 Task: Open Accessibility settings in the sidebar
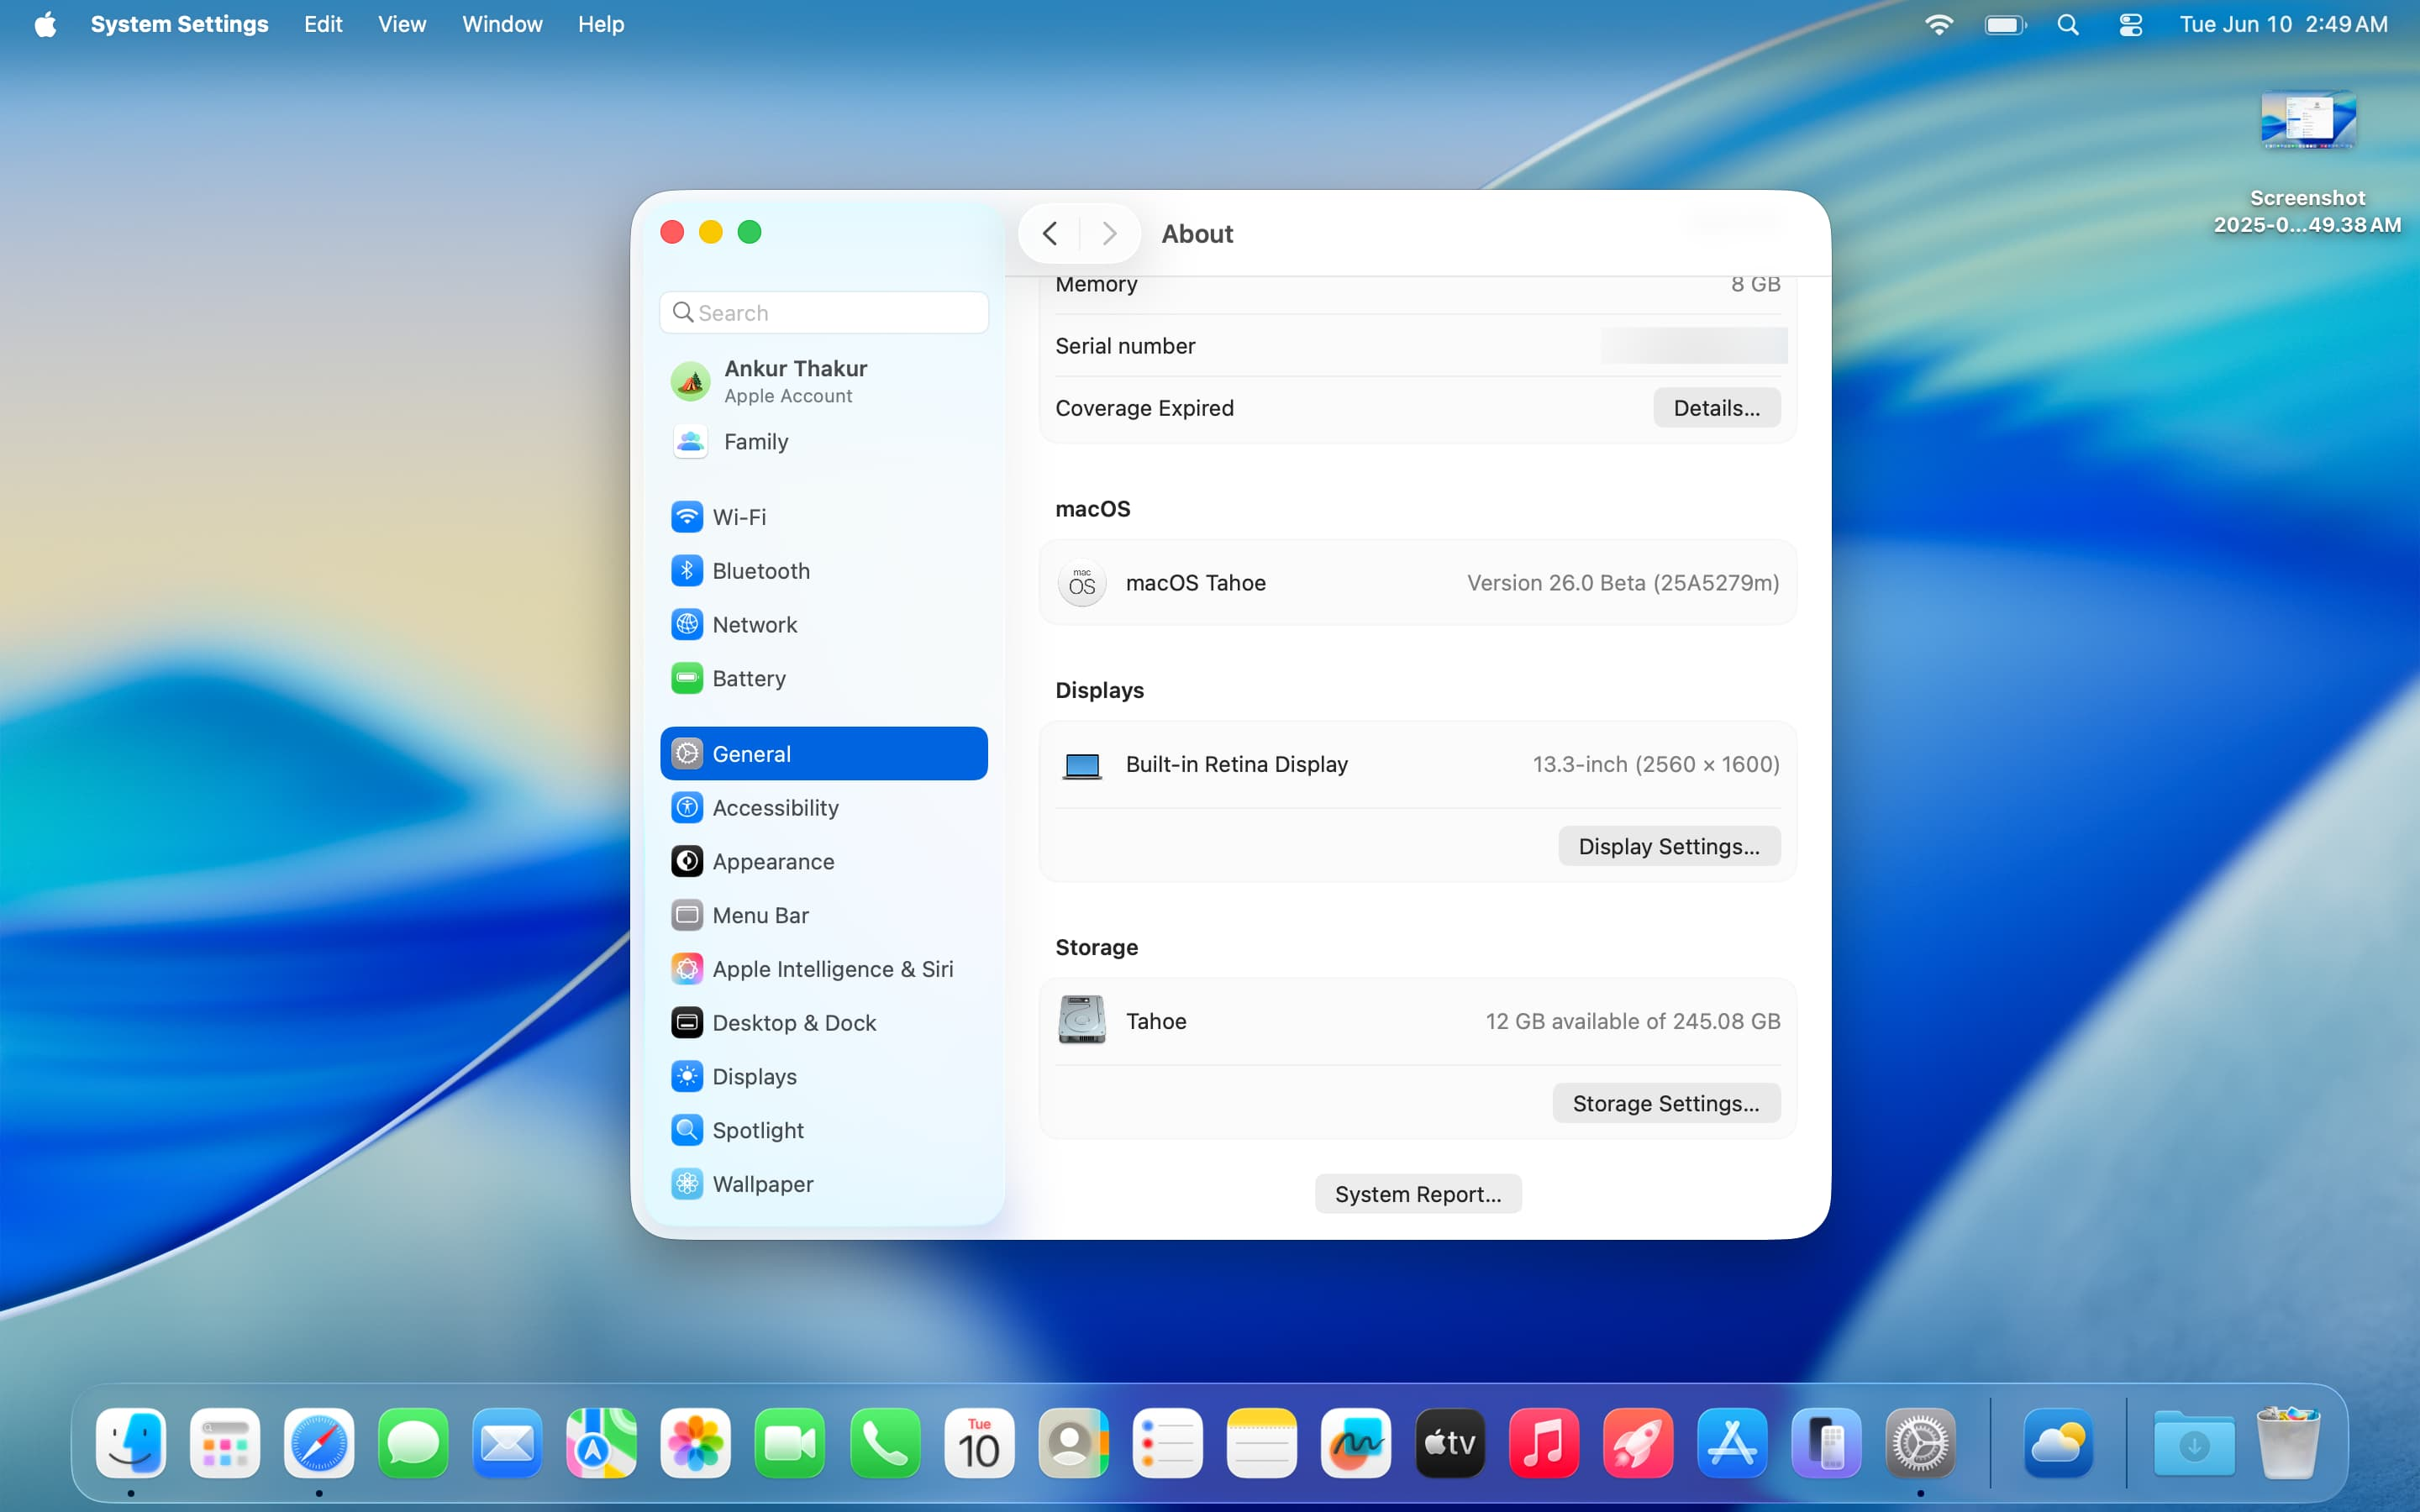click(x=775, y=808)
